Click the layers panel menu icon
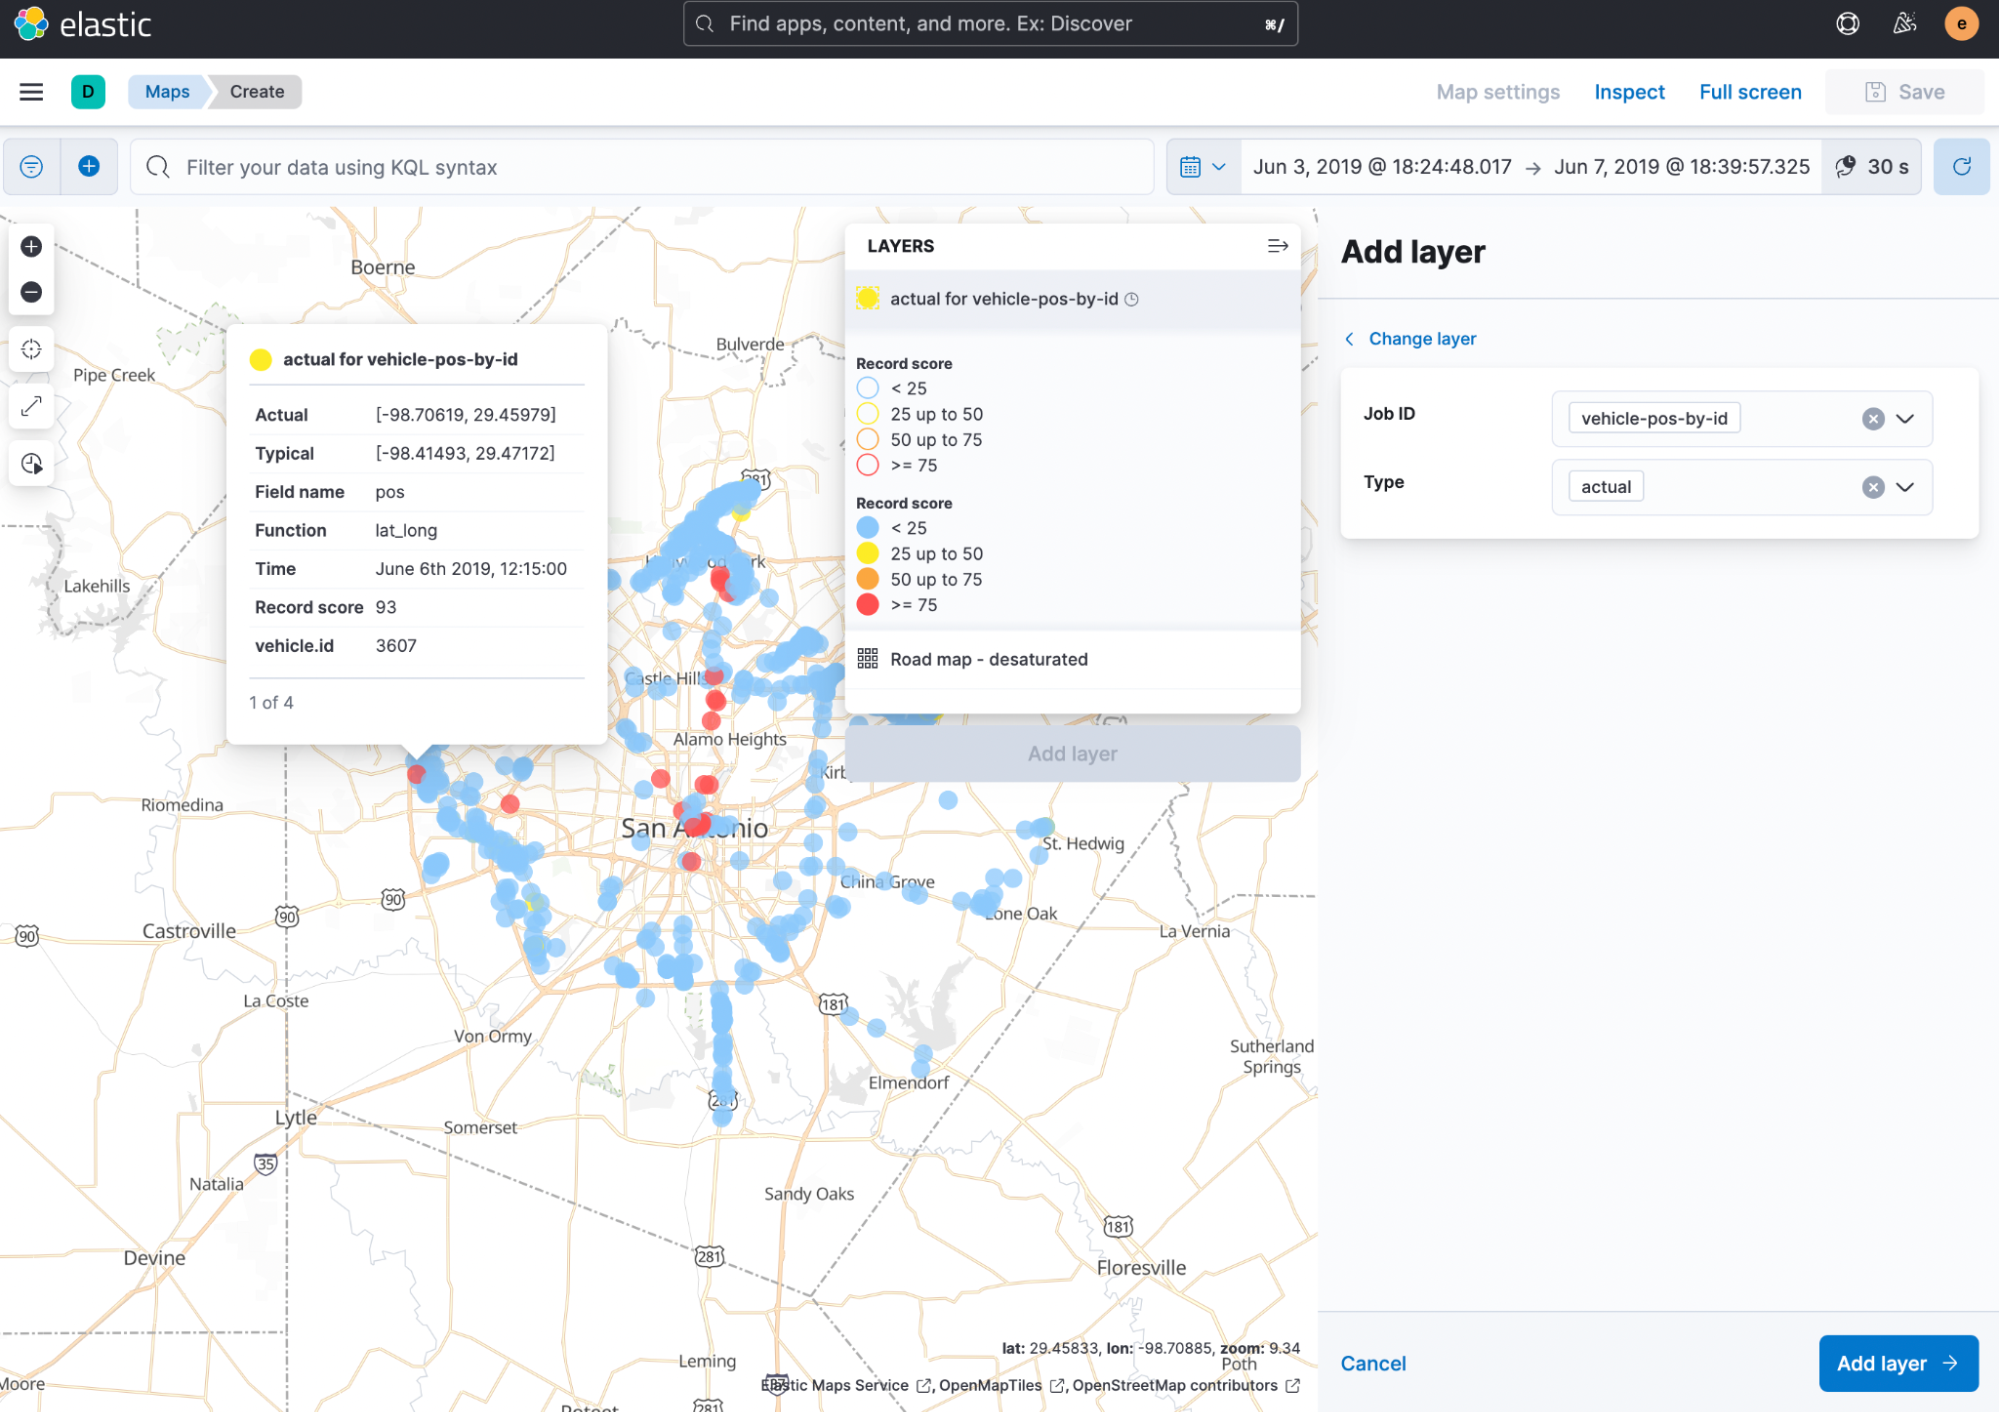The height and width of the screenshot is (1413, 1999). click(1279, 245)
